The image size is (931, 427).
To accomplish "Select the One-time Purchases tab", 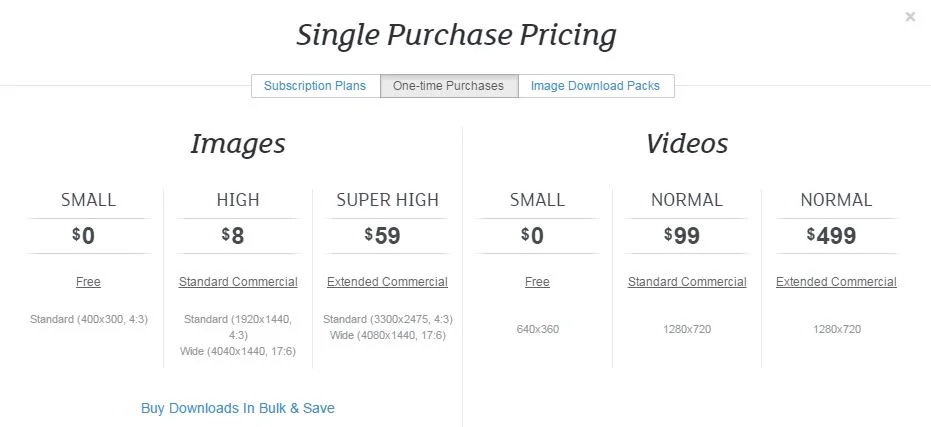I will point(449,86).
